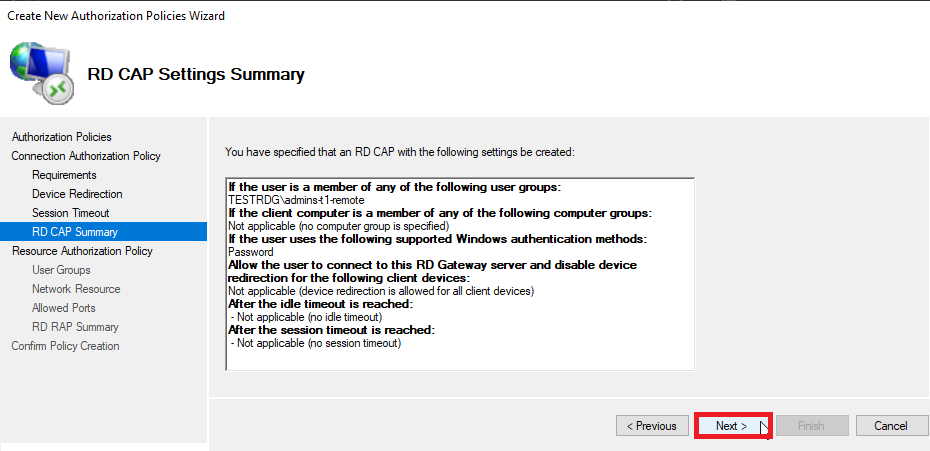Go back with the Previous button
The height and width of the screenshot is (451, 930).
click(652, 426)
